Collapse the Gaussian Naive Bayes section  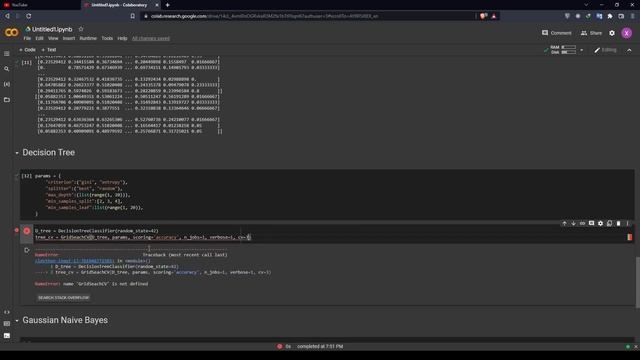coord(17,321)
